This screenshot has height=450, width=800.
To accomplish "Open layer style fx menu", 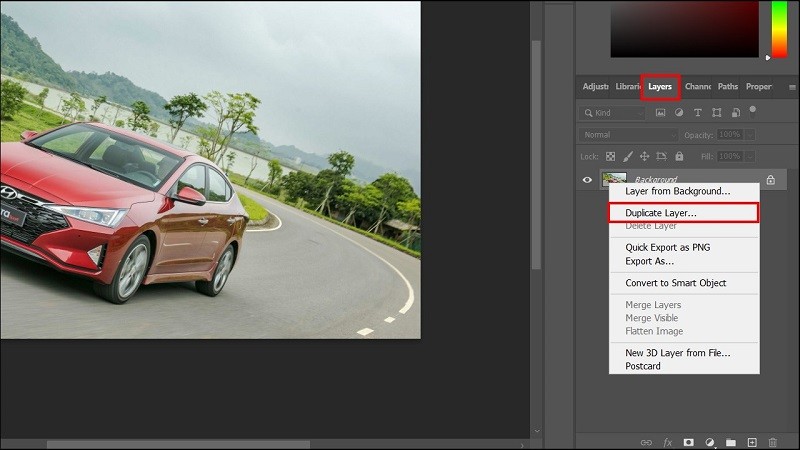I will [x=667, y=442].
